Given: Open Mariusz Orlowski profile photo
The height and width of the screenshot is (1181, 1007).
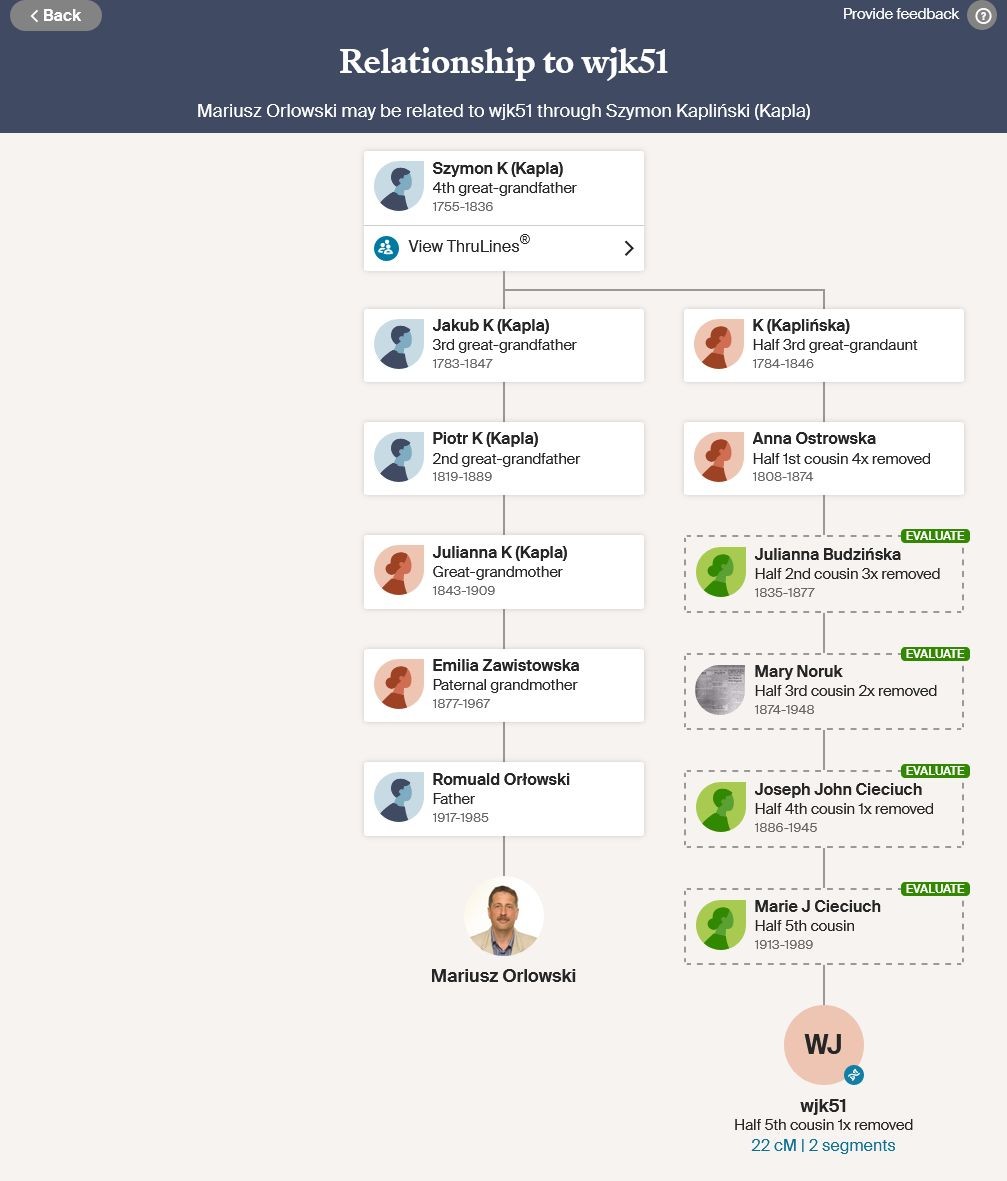Looking at the screenshot, I should click(504, 917).
